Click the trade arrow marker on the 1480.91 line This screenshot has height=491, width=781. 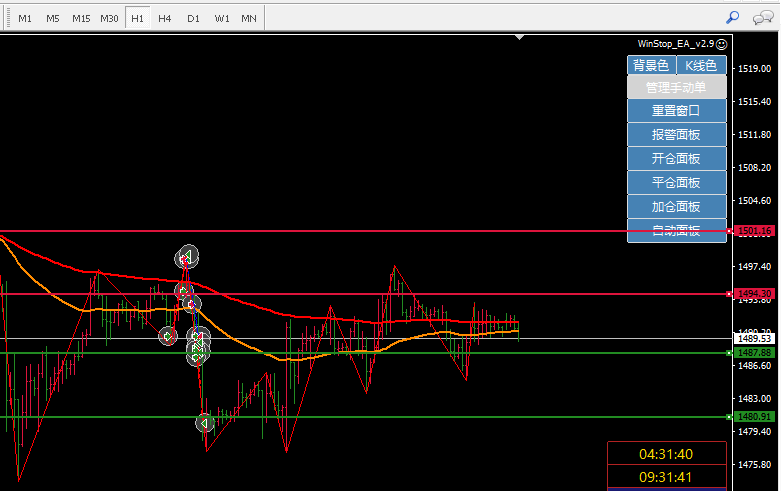coord(204,423)
